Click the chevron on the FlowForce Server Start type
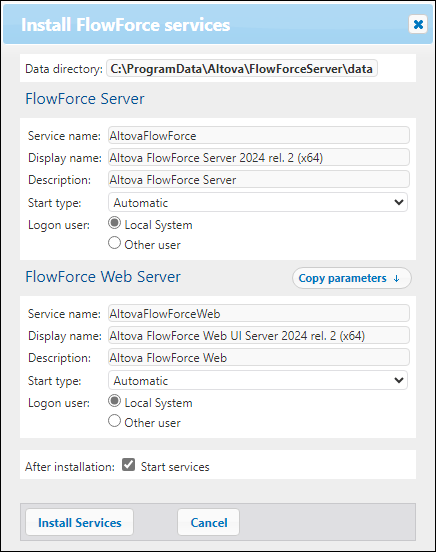 pos(399,202)
